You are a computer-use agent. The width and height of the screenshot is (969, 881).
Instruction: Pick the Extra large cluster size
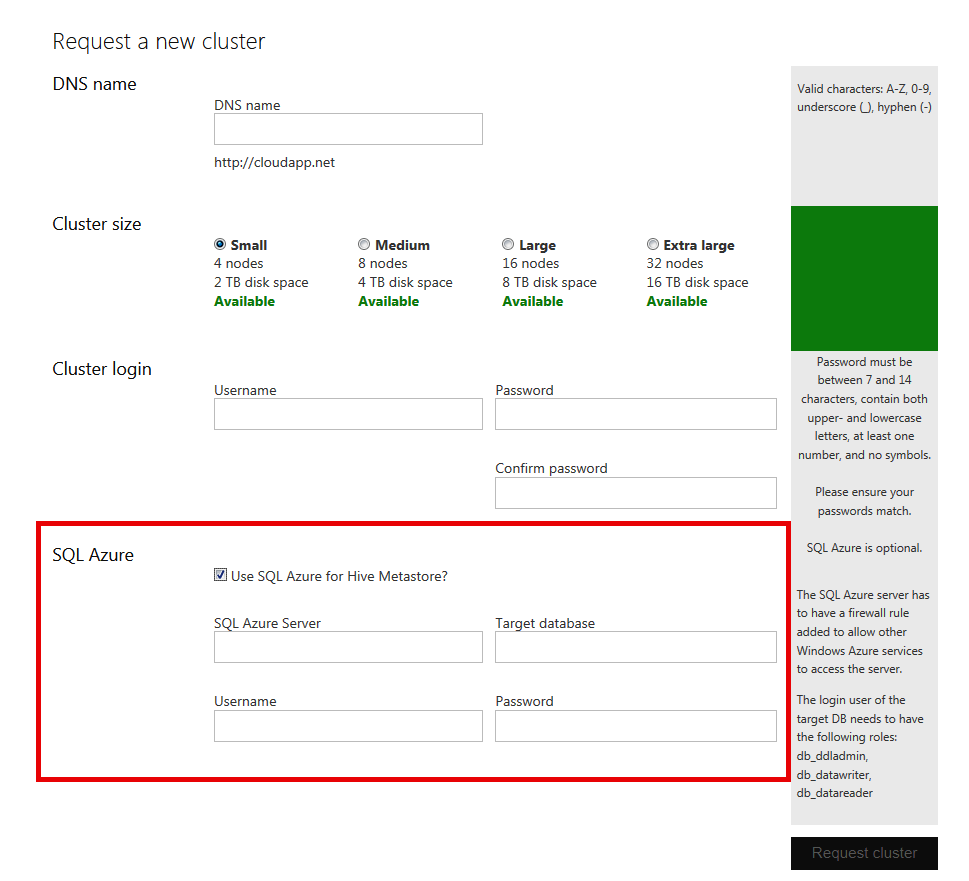tap(653, 245)
